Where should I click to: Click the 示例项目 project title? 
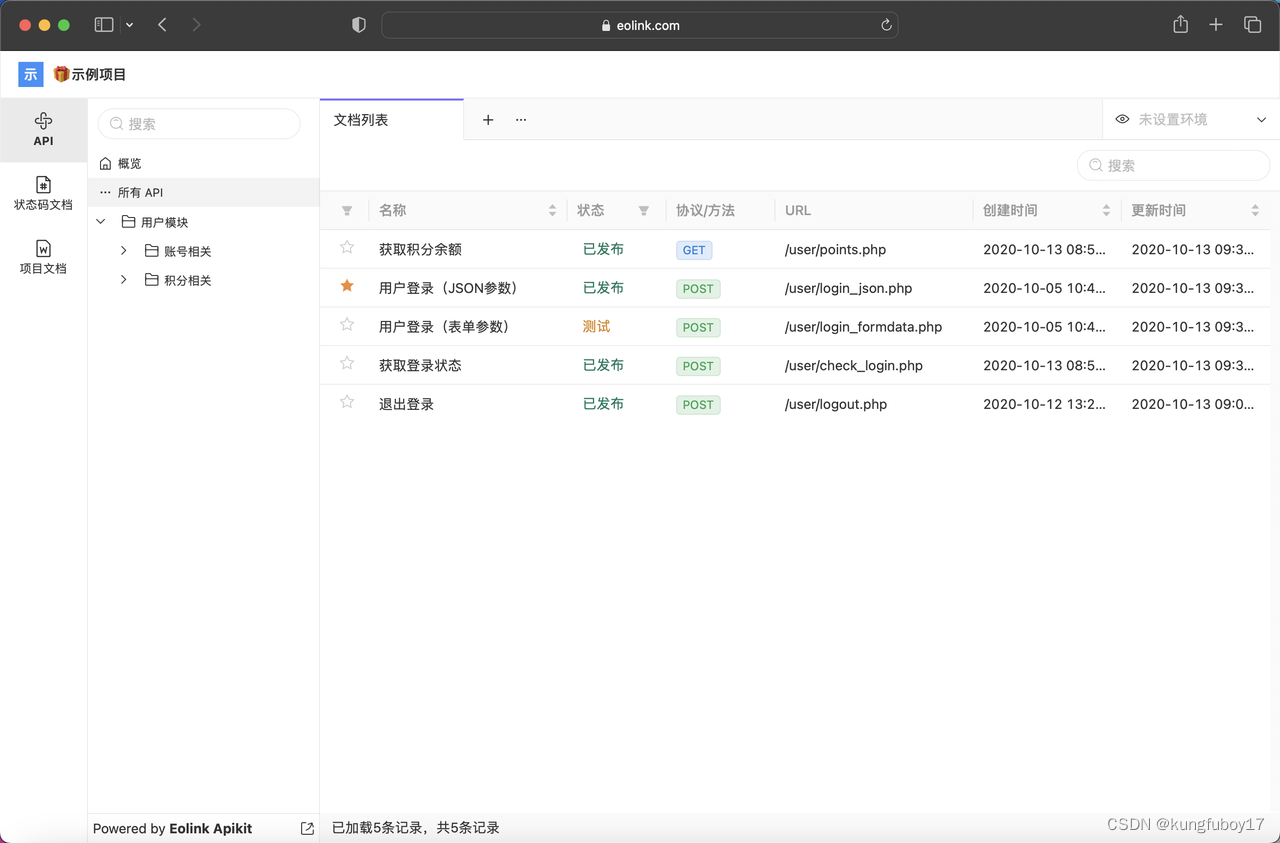pyautogui.click(x=98, y=74)
